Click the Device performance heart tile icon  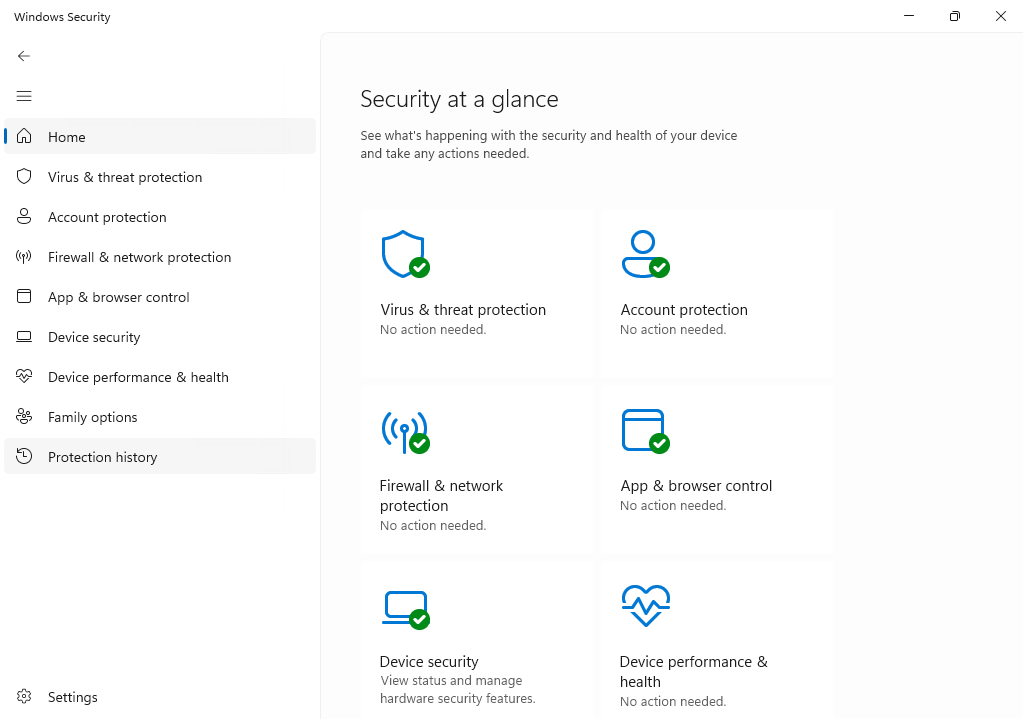point(645,606)
